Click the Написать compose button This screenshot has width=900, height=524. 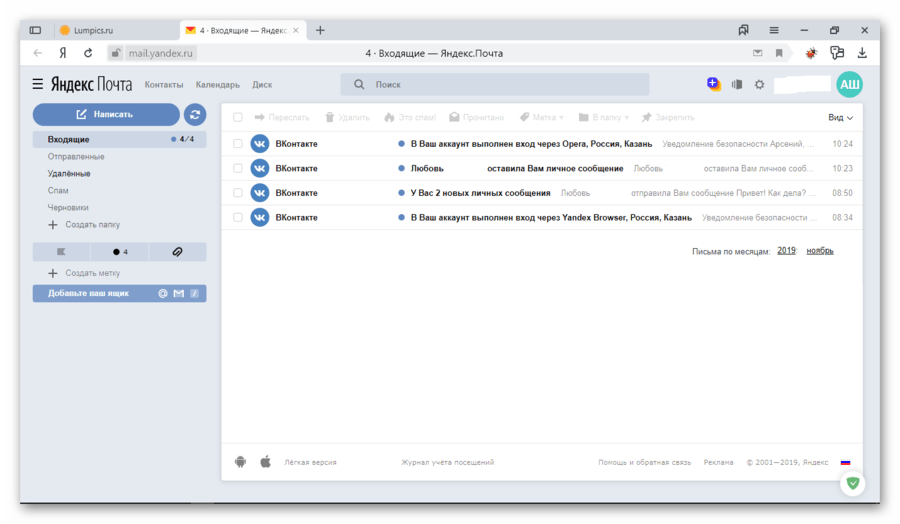106,114
